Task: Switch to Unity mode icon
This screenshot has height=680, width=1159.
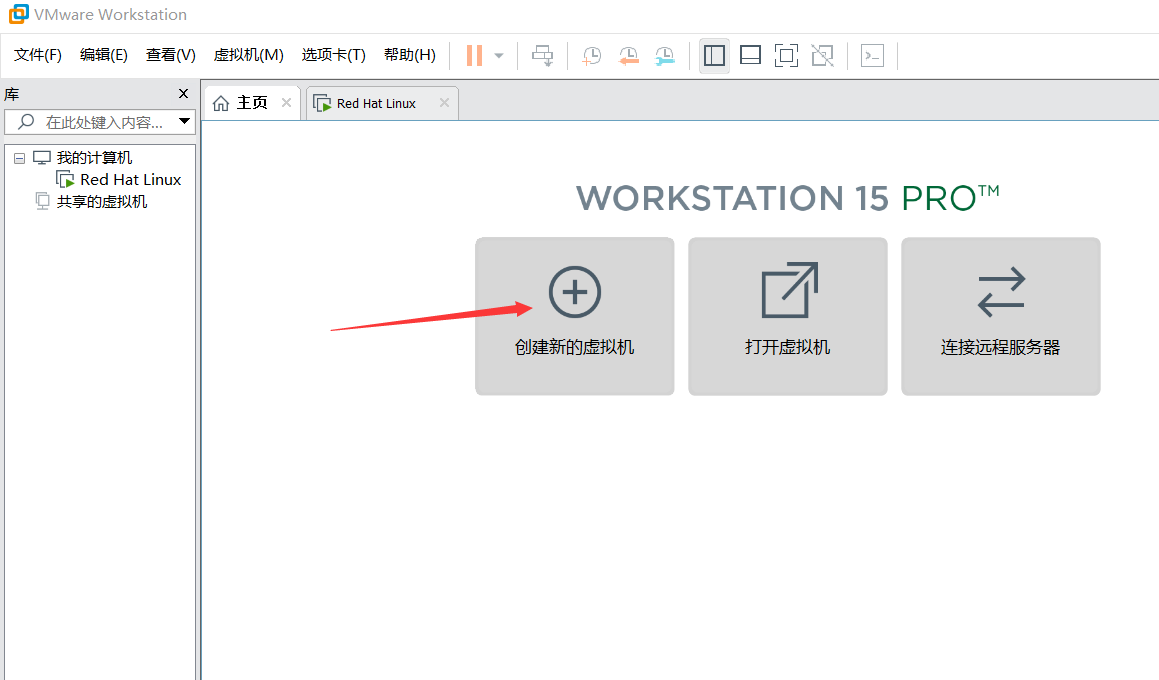Action: tap(822, 55)
